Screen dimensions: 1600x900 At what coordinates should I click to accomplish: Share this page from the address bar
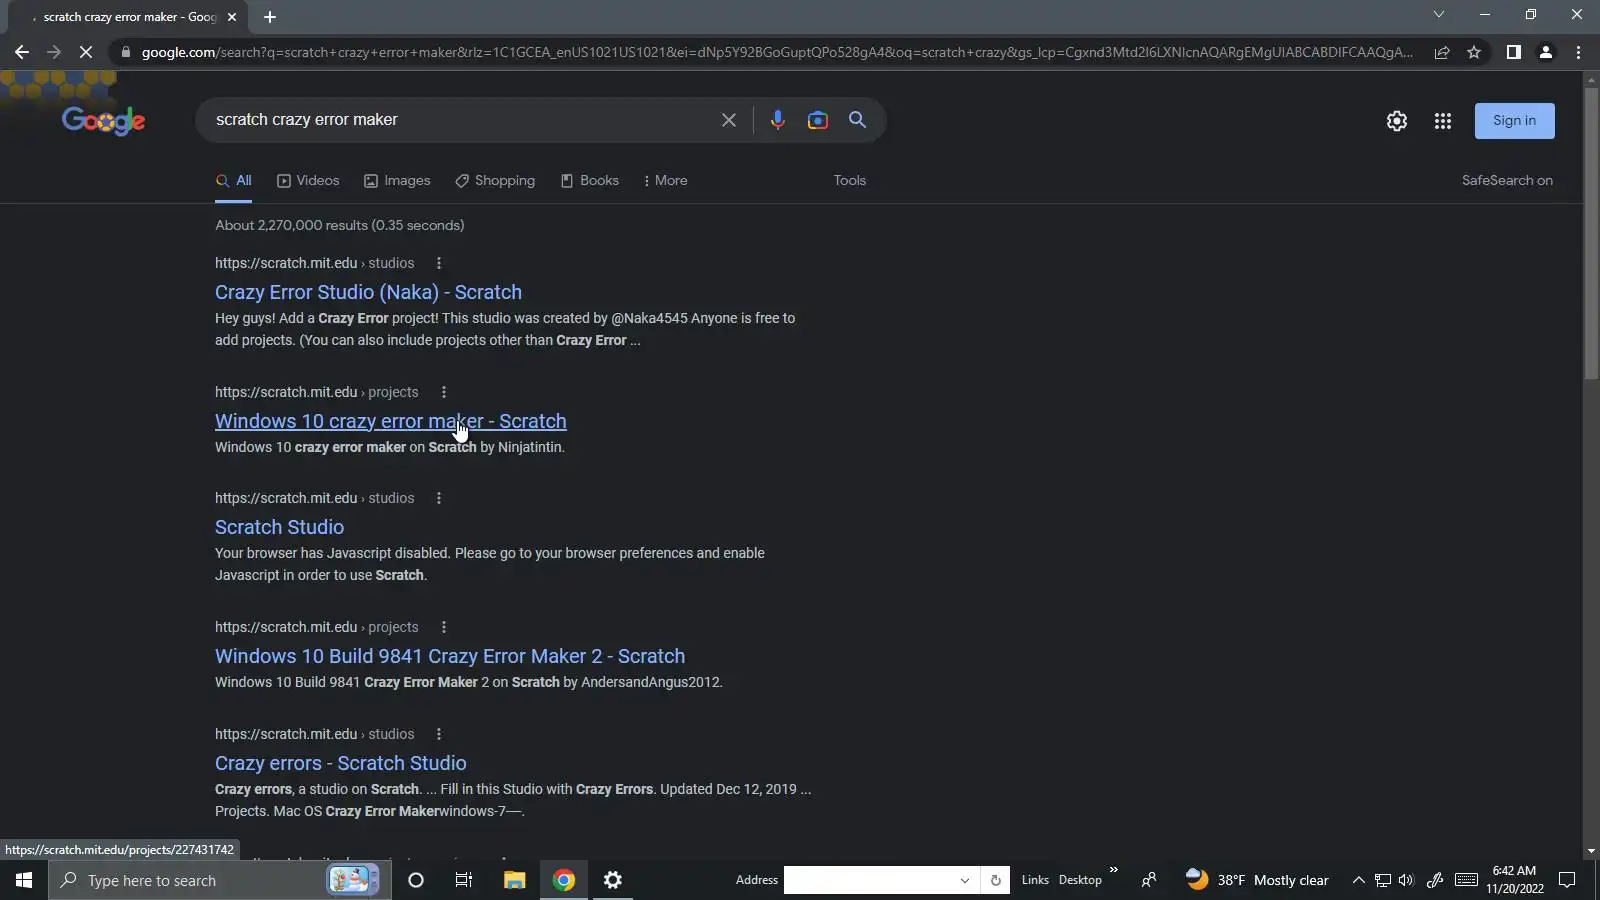[x=1442, y=52]
